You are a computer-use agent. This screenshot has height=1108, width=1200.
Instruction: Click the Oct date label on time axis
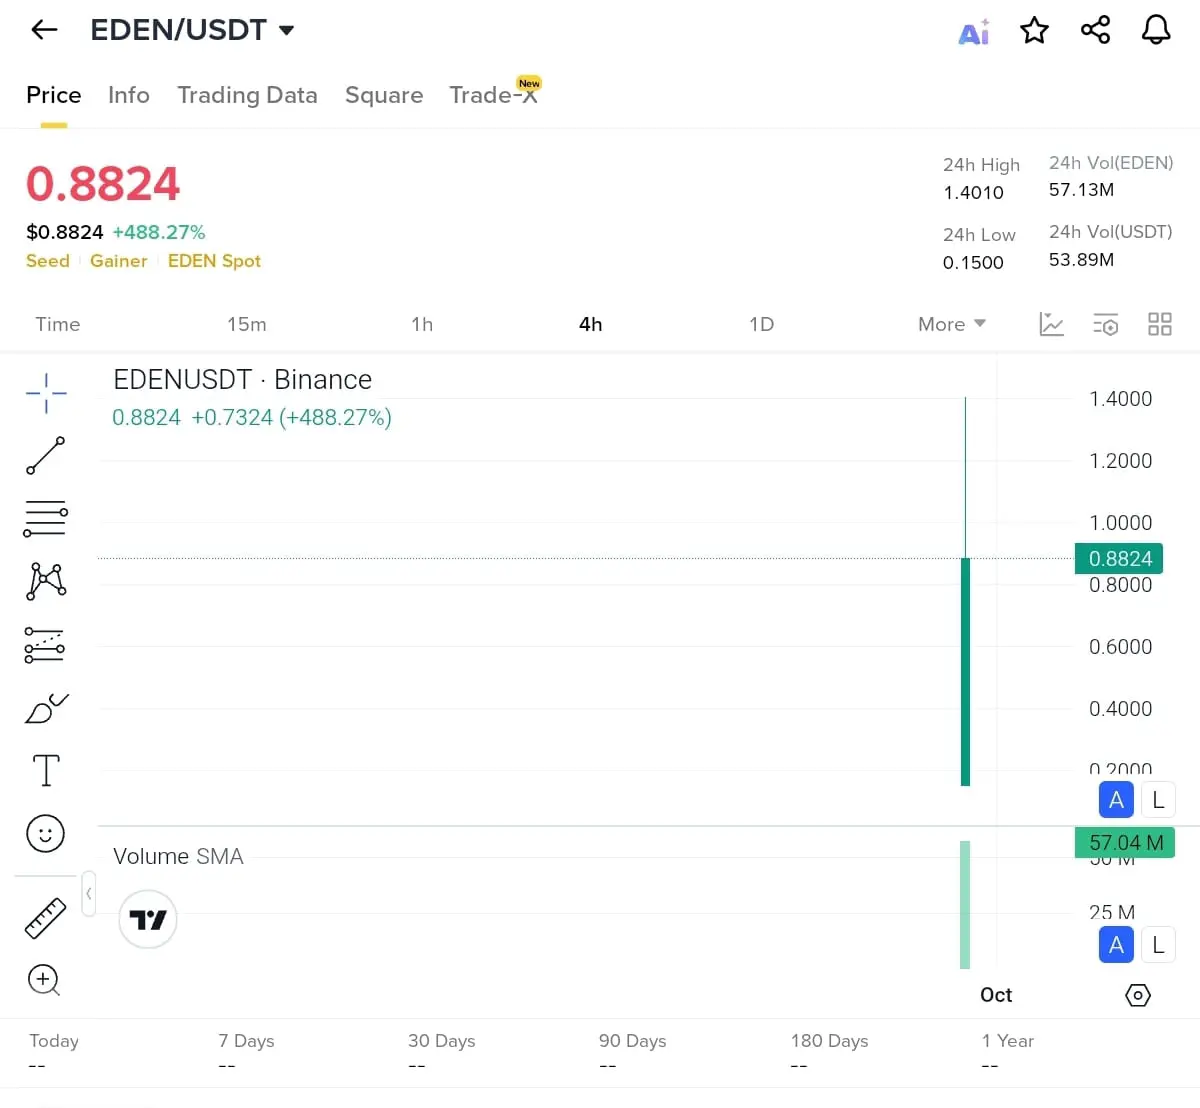click(x=996, y=995)
